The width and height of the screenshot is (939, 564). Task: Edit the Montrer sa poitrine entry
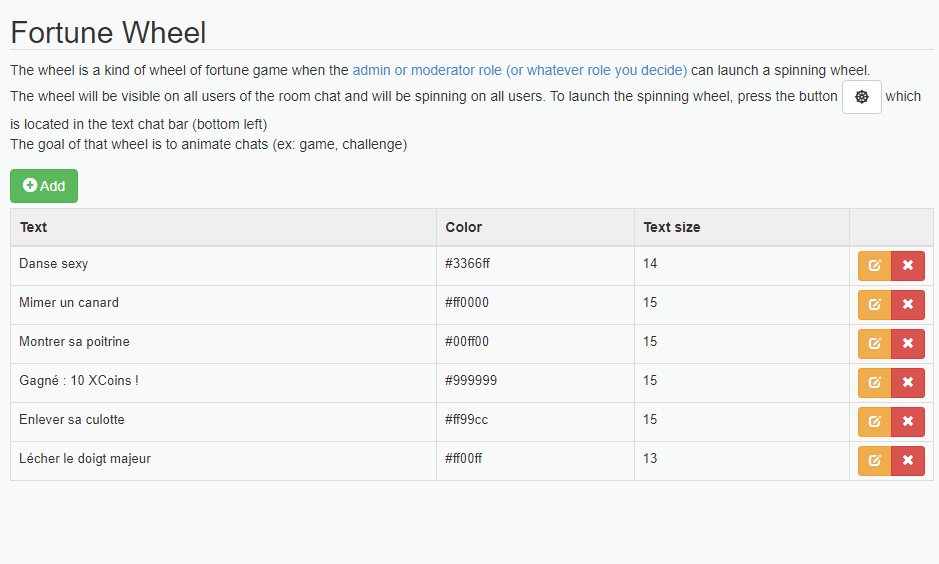[x=874, y=344]
